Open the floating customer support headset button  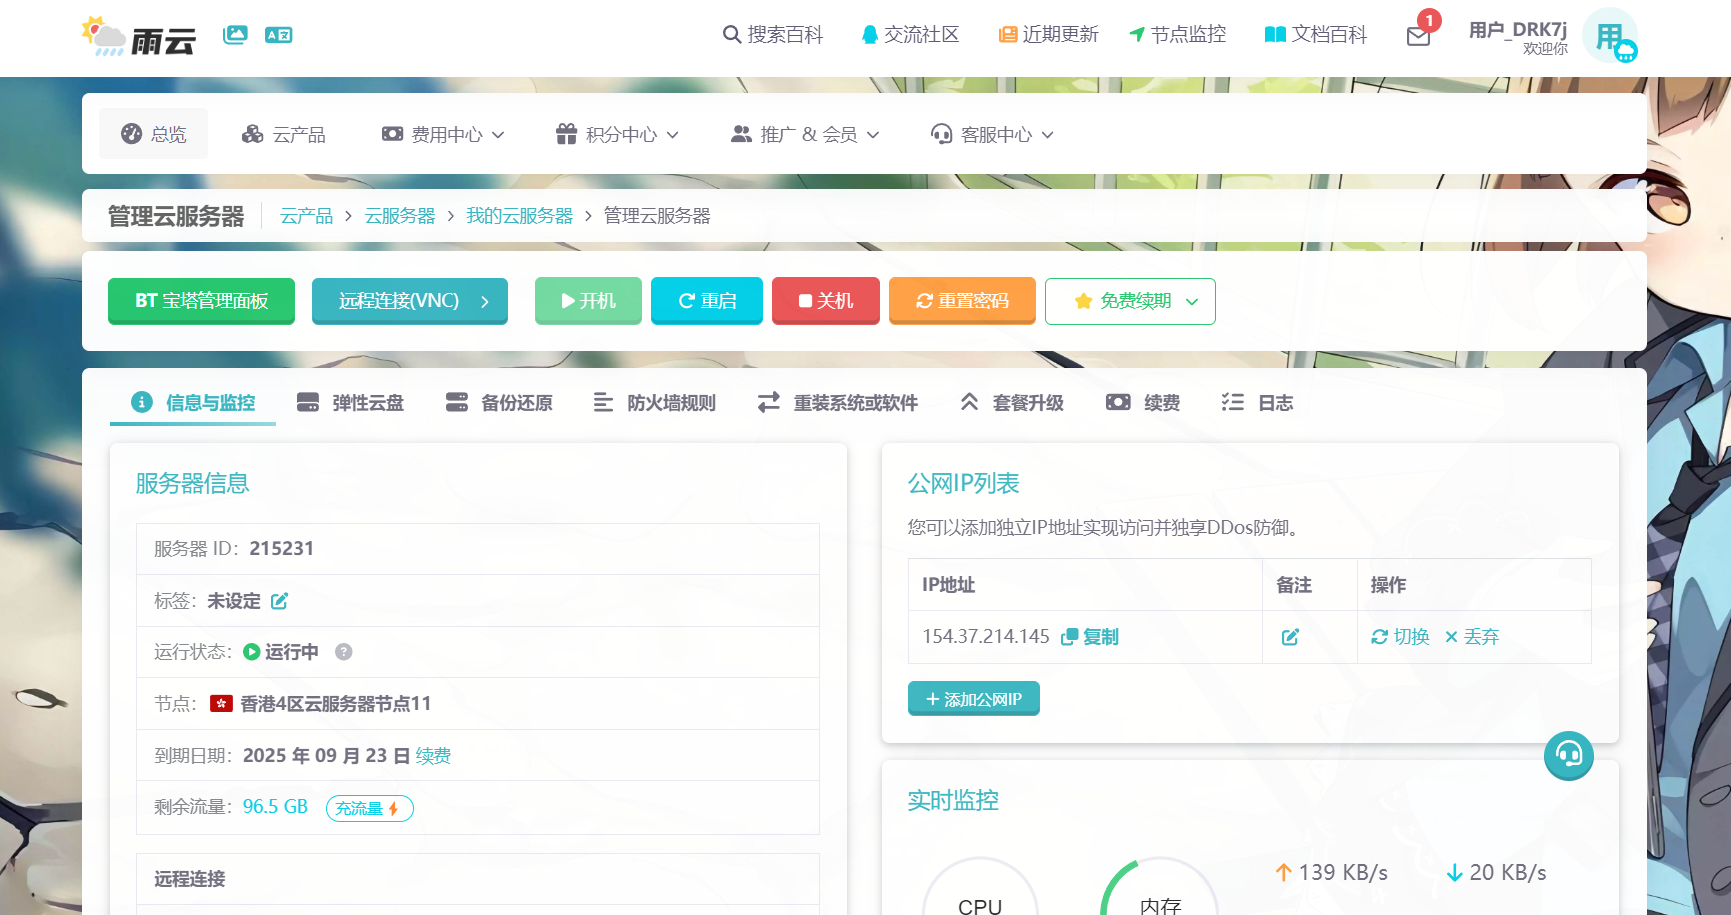click(x=1569, y=755)
